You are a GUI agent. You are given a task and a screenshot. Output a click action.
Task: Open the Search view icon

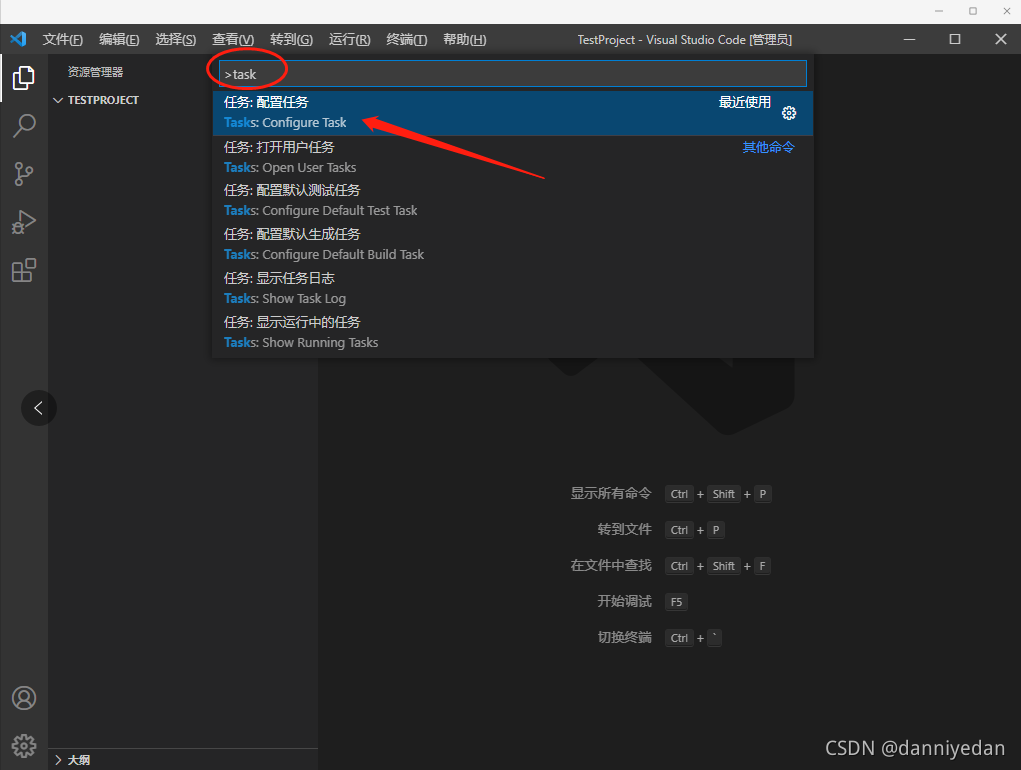(23, 126)
